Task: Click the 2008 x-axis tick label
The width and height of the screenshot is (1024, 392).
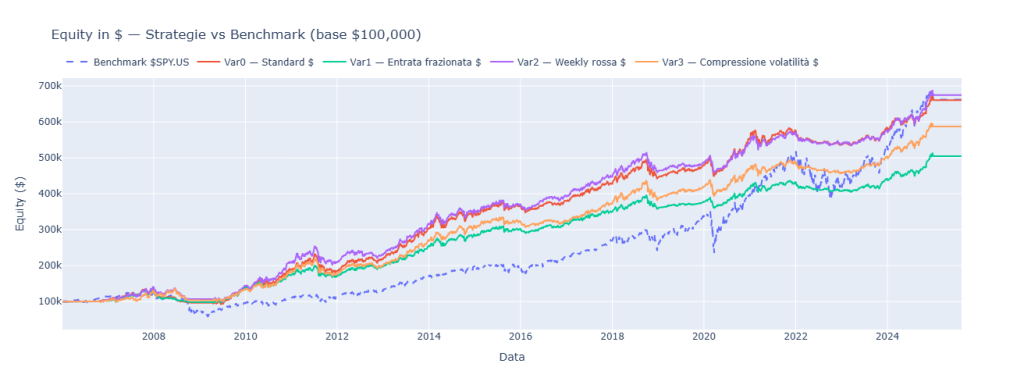Action: pos(153,336)
